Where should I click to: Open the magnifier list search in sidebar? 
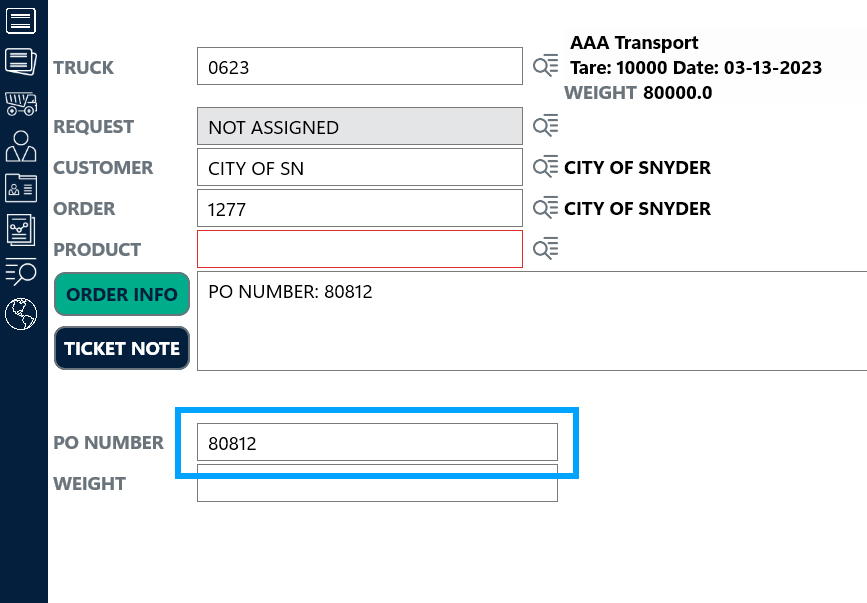pos(21,271)
